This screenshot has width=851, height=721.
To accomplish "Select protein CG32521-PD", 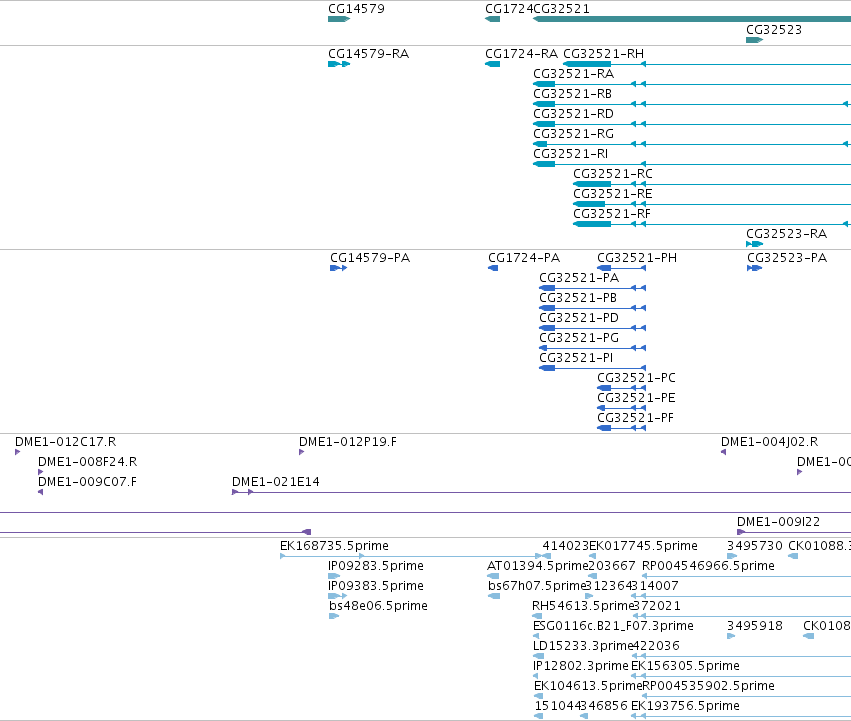I will pyautogui.click(x=579, y=318).
